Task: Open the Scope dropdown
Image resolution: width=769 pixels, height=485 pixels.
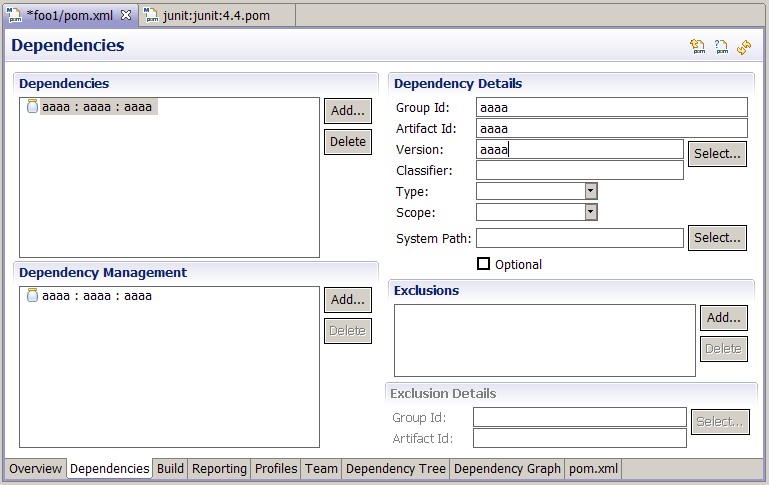Action: point(590,212)
